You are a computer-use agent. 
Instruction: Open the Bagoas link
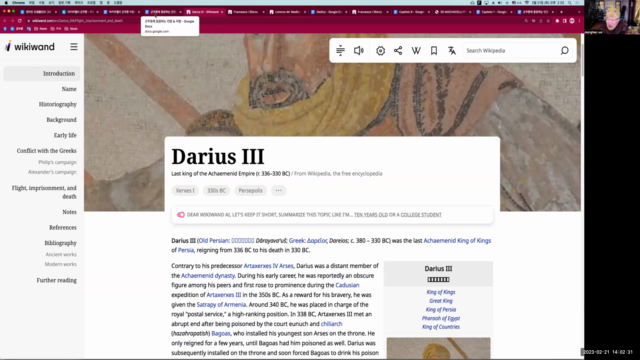click(x=221, y=334)
